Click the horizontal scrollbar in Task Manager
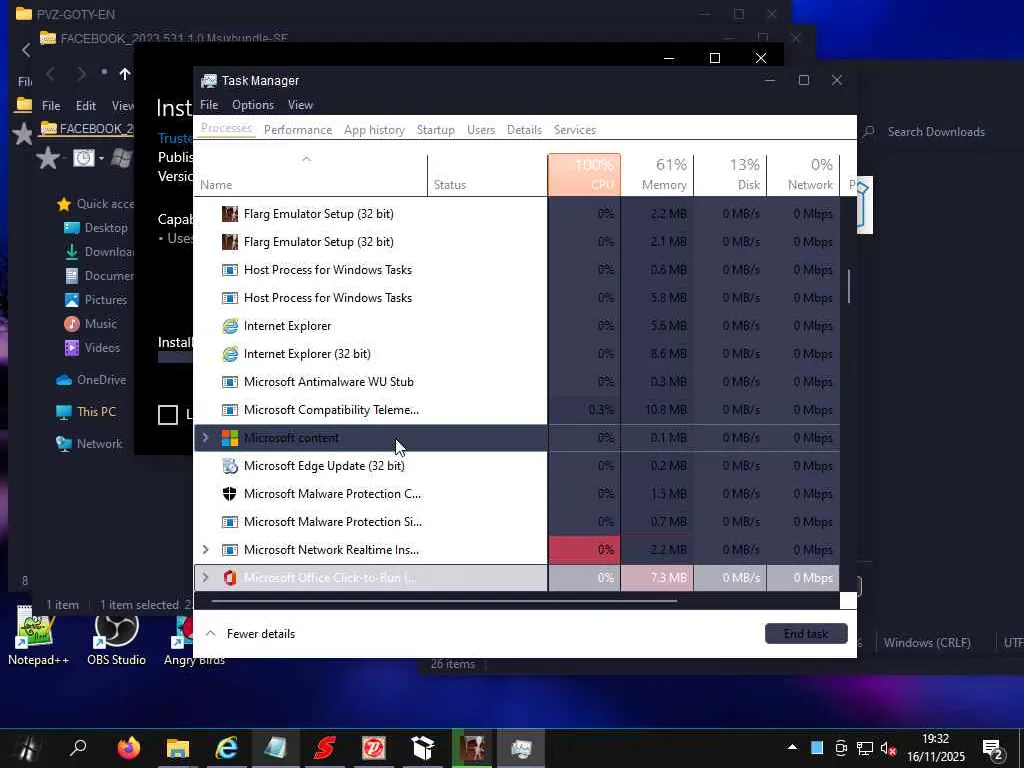 444,601
